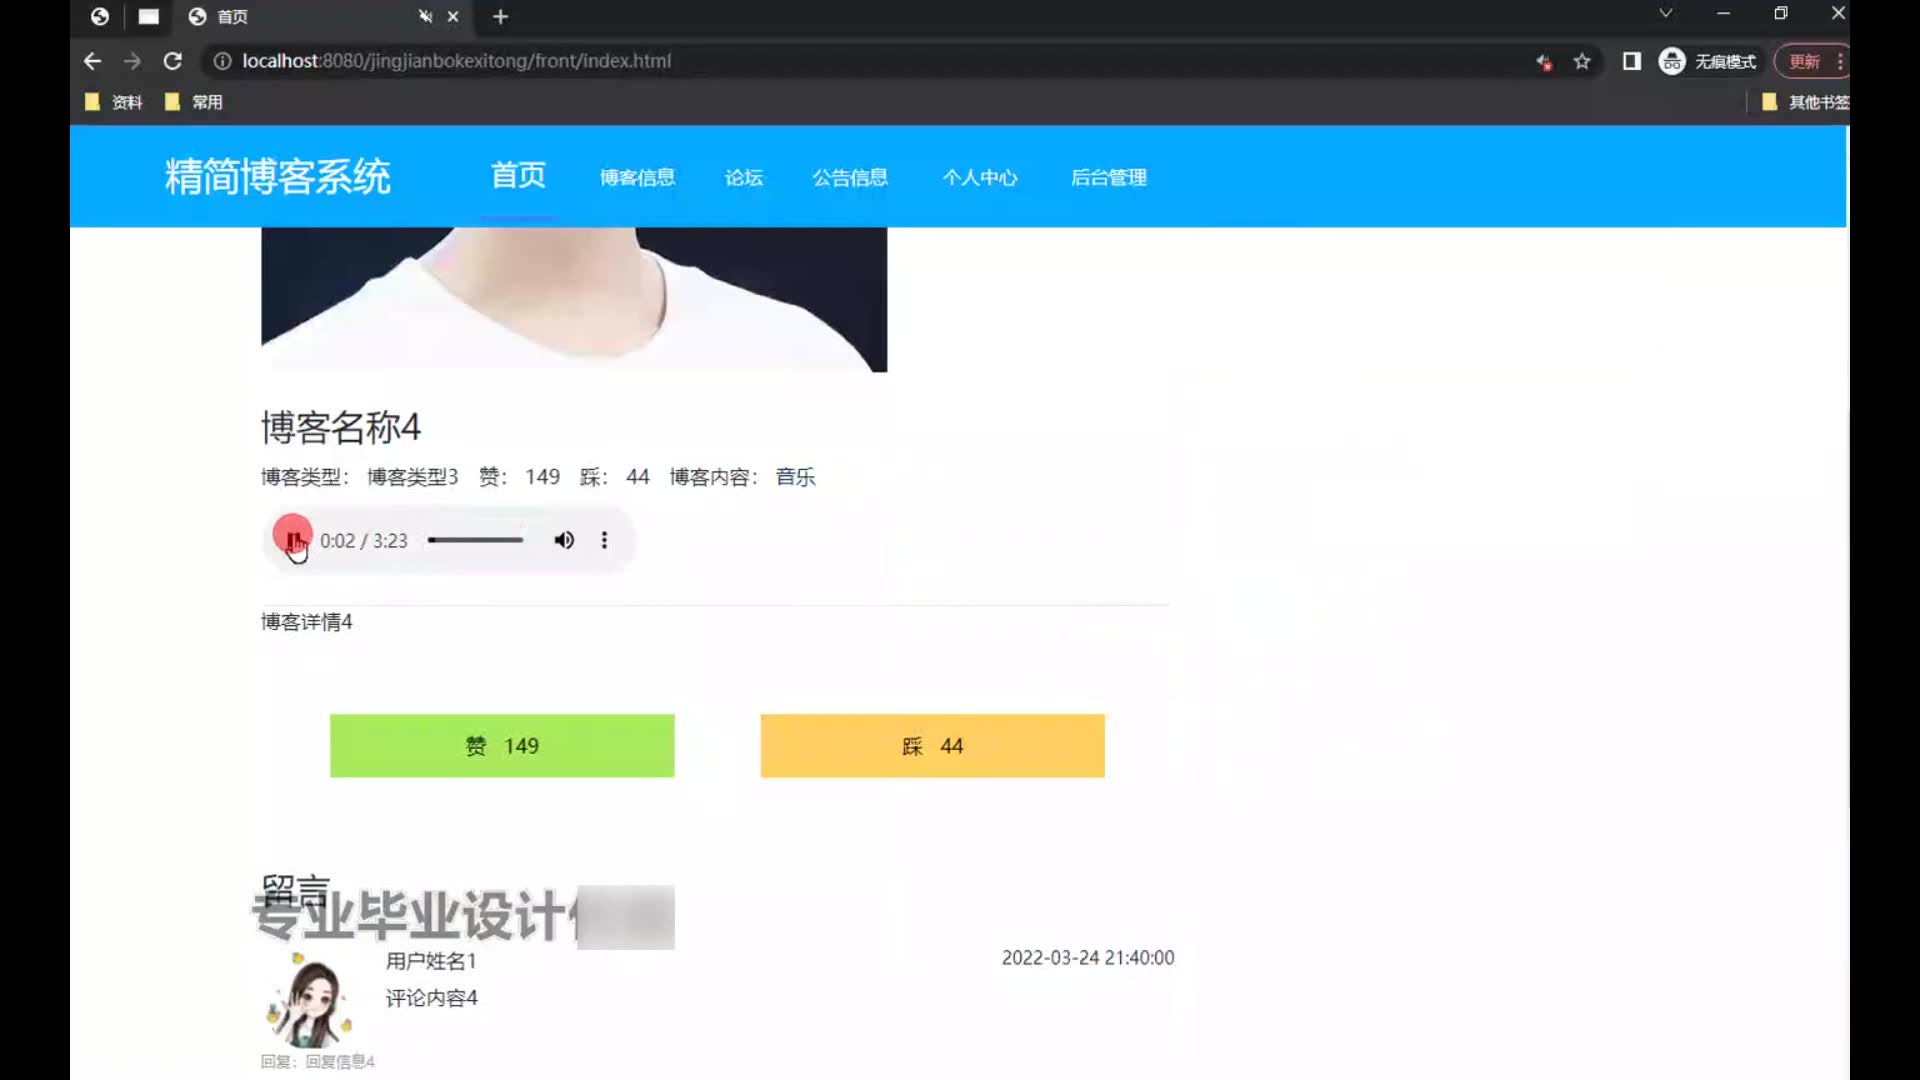This screenshot has height=1080, width=1920.
Task: Go back to previous page
Action: [x=92, y=61]
